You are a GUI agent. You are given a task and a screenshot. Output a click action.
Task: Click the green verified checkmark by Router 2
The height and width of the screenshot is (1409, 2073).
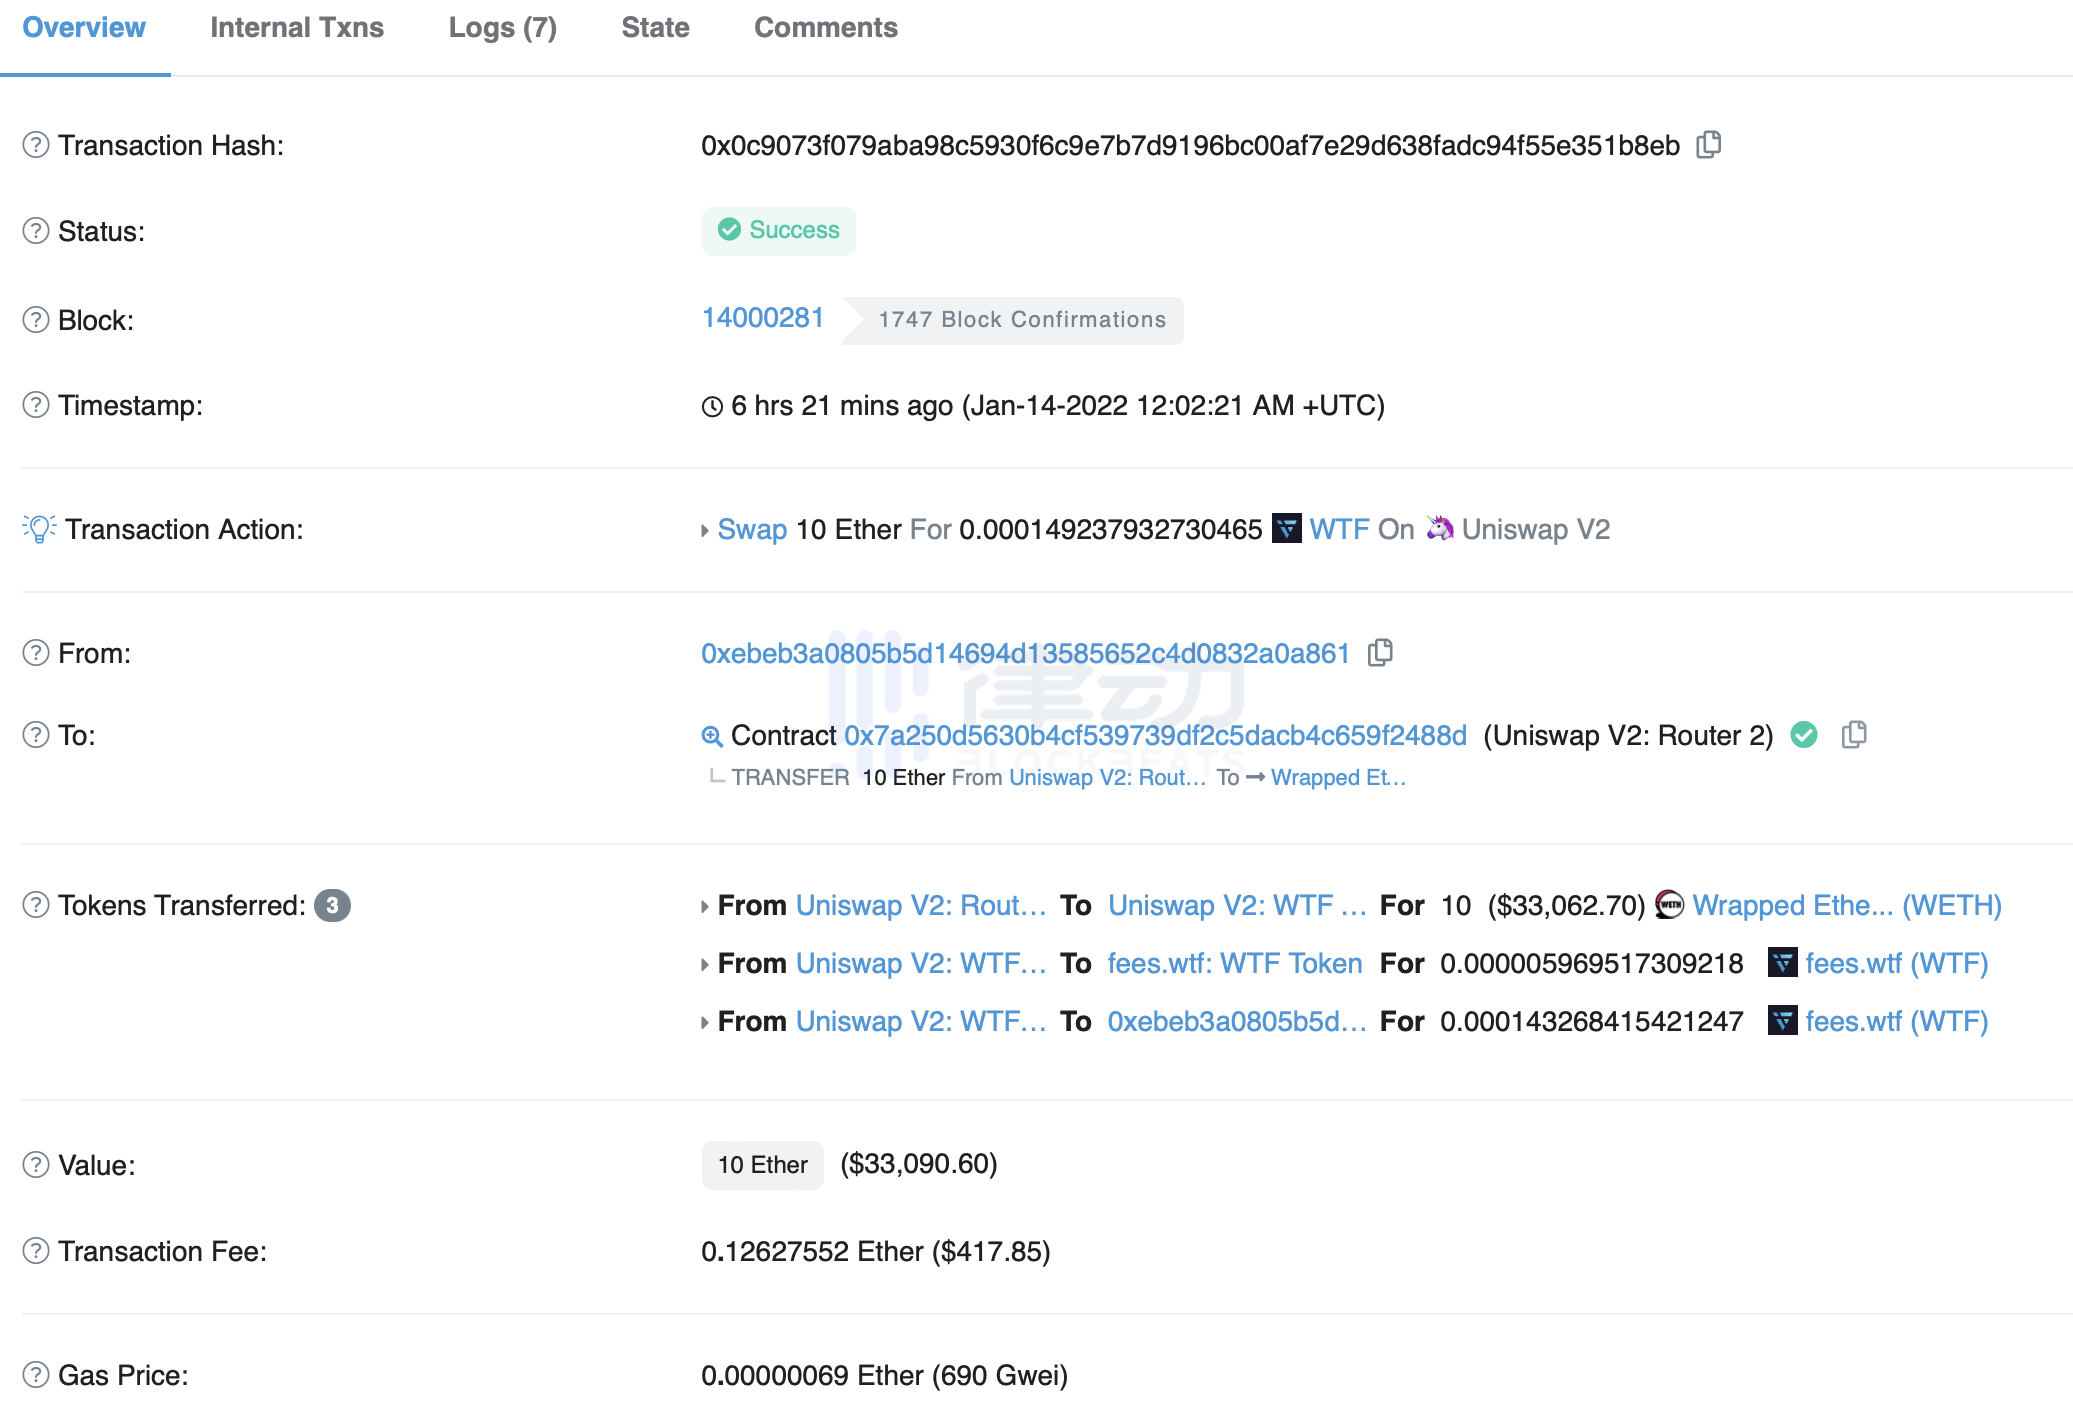coord(1804,735)
